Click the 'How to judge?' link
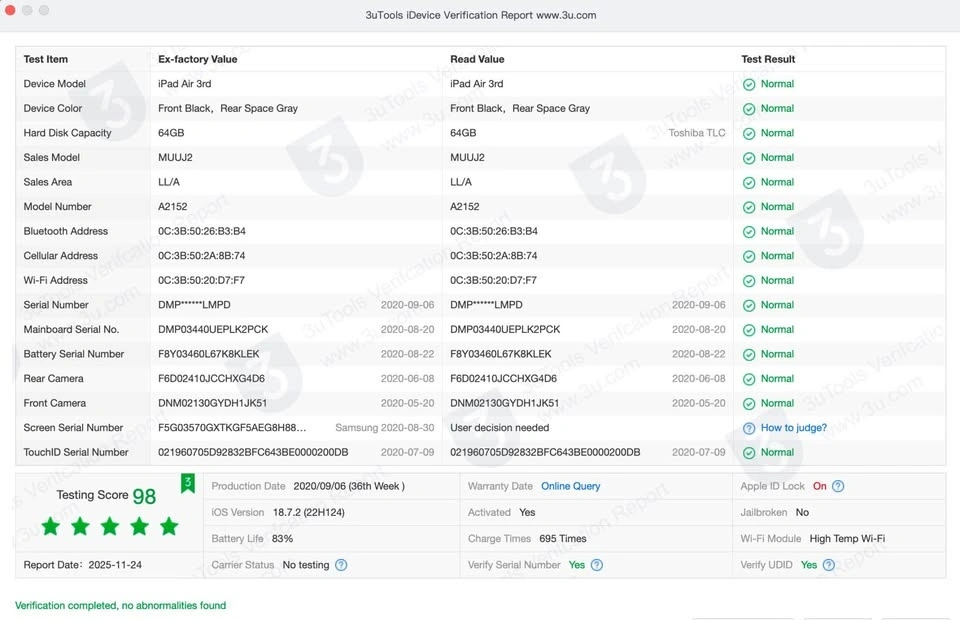 [x=793, y=428]
